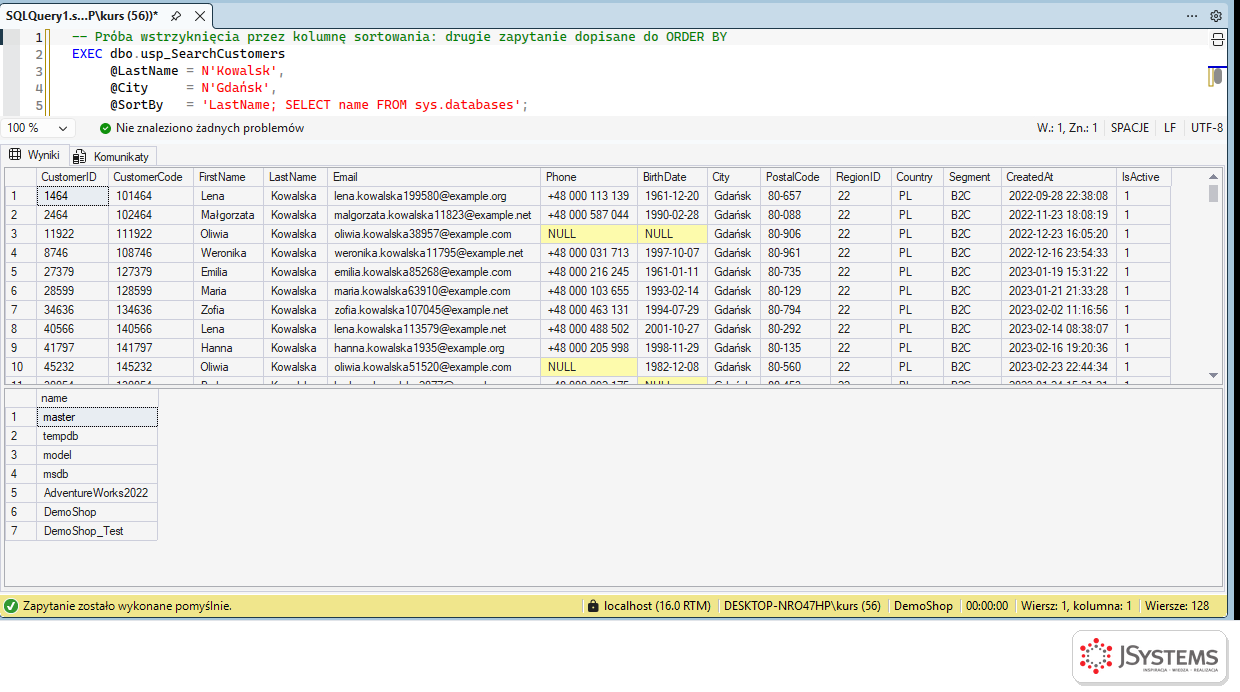The width and height of the screenshot is (1240, 692).
Task: Select the FirstName cell Małgorzata
Action: click(x=229, y=215)
